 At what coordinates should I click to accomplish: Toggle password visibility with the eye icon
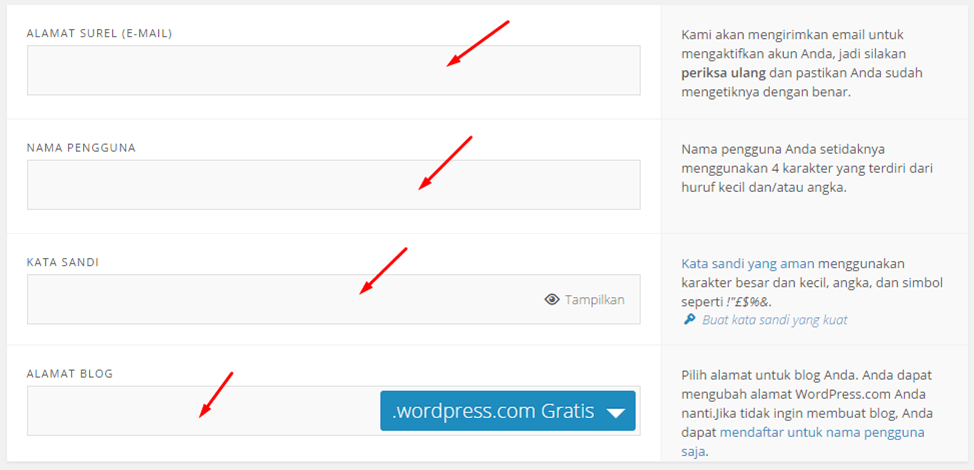coord(551,299)
